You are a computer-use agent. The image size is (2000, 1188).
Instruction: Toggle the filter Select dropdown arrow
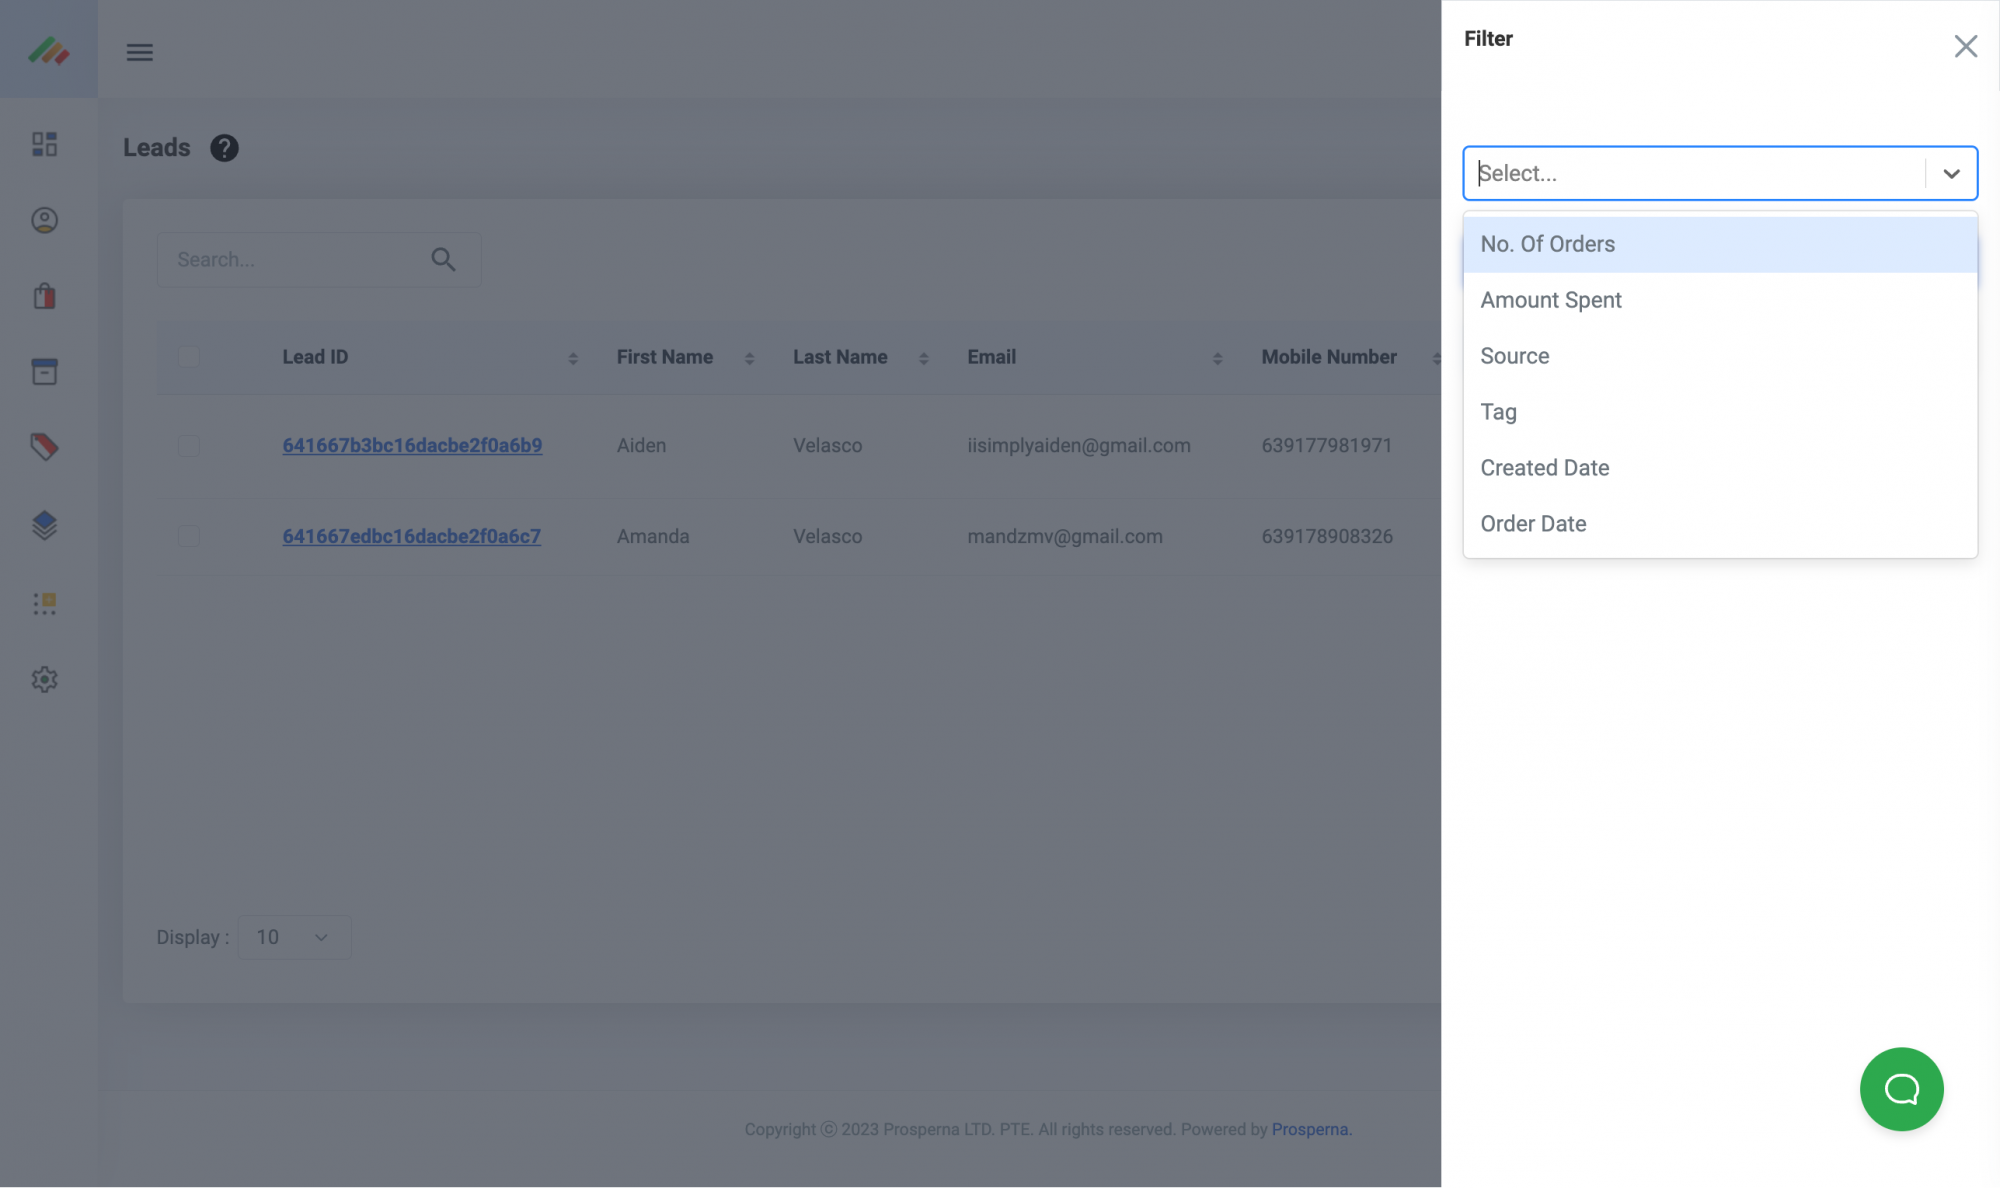[1951, 173]
